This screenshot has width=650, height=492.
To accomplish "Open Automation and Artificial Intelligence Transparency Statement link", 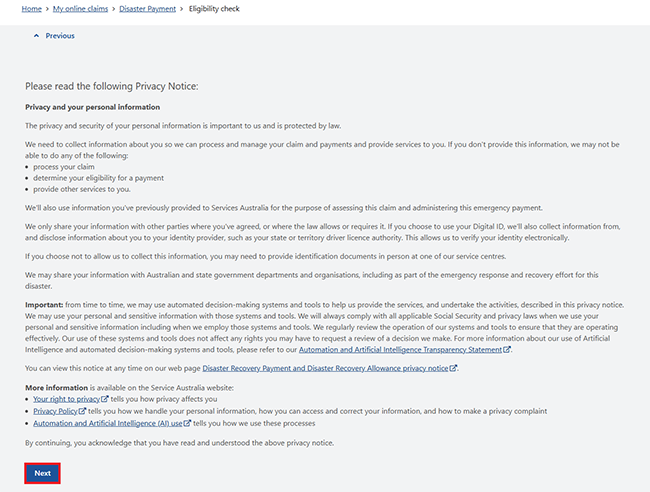I will 400,349.
